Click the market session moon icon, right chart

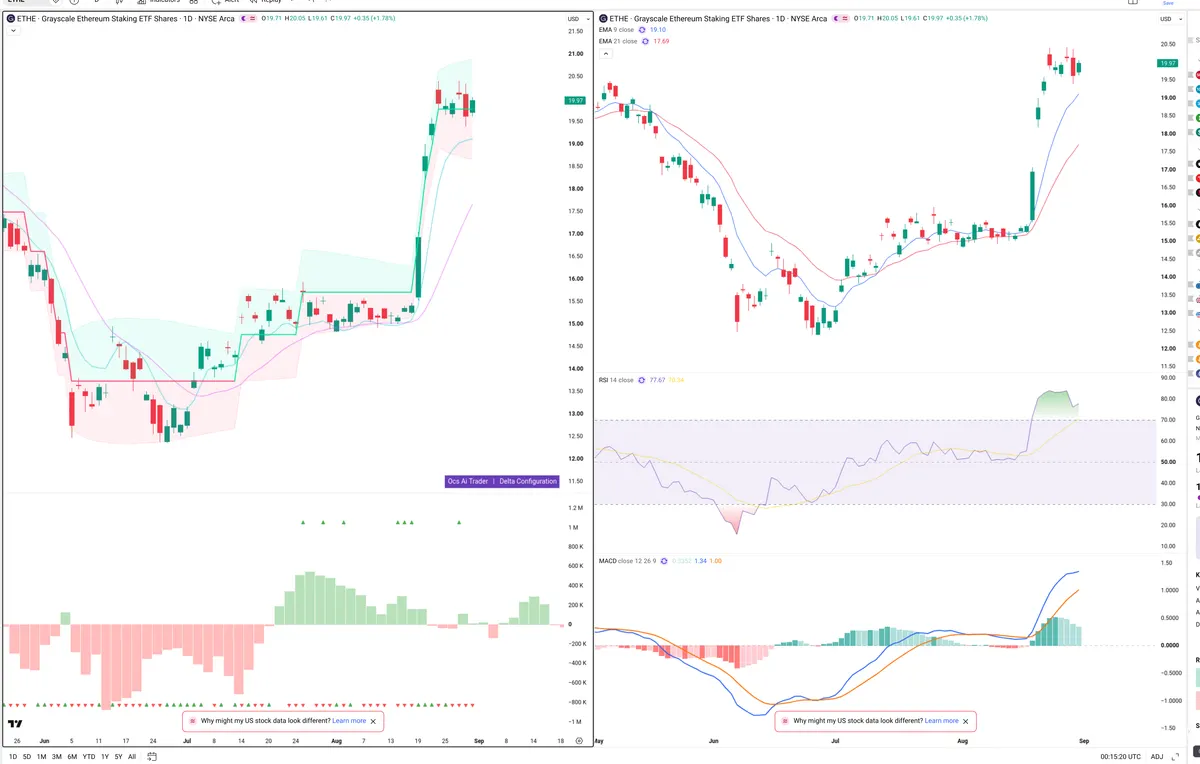pyautogui.click(x=836, y=19)
